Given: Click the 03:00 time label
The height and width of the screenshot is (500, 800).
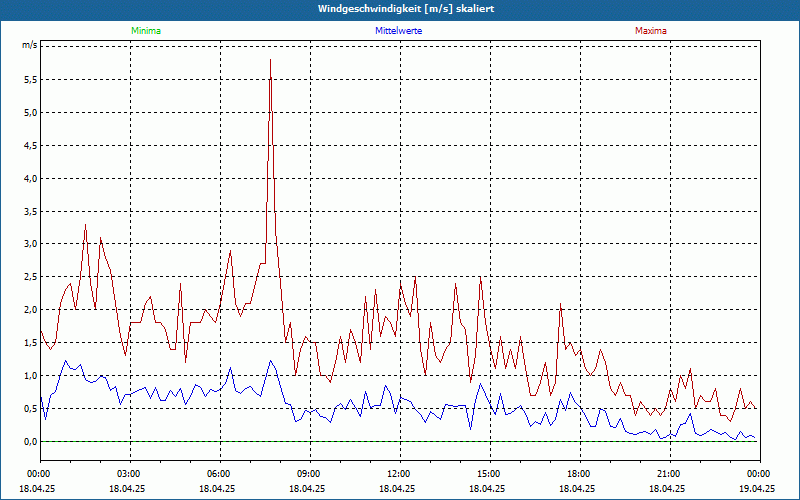Looking at the screenshot, I should coord(131,474).
